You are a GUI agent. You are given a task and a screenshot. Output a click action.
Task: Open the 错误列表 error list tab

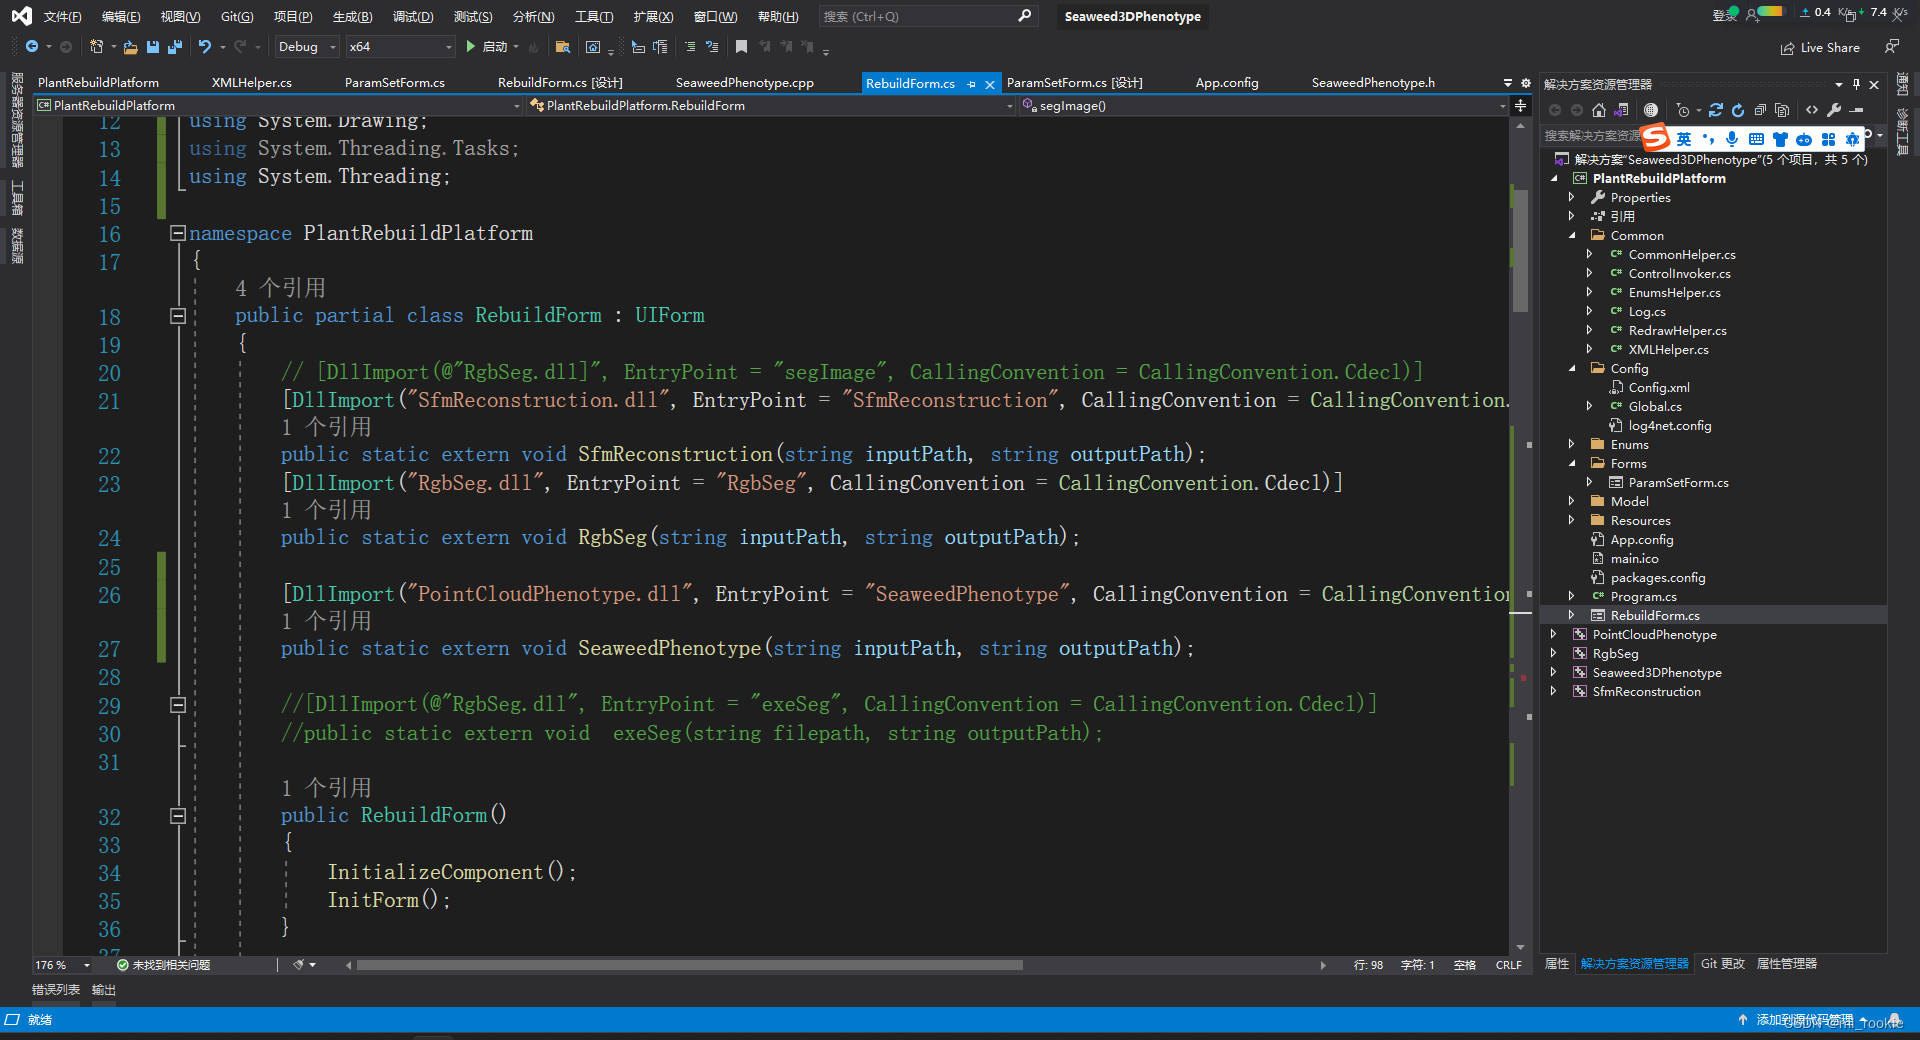[x=56, y=990]
